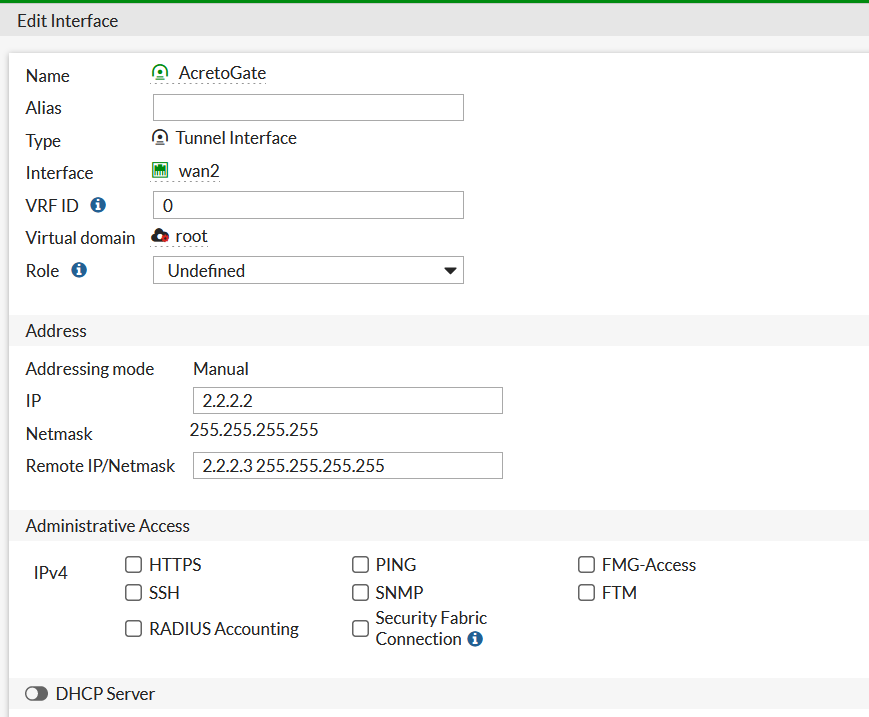
Task: Open the Role dropdown showing Undefined
Action: click(x=308, y=270)
